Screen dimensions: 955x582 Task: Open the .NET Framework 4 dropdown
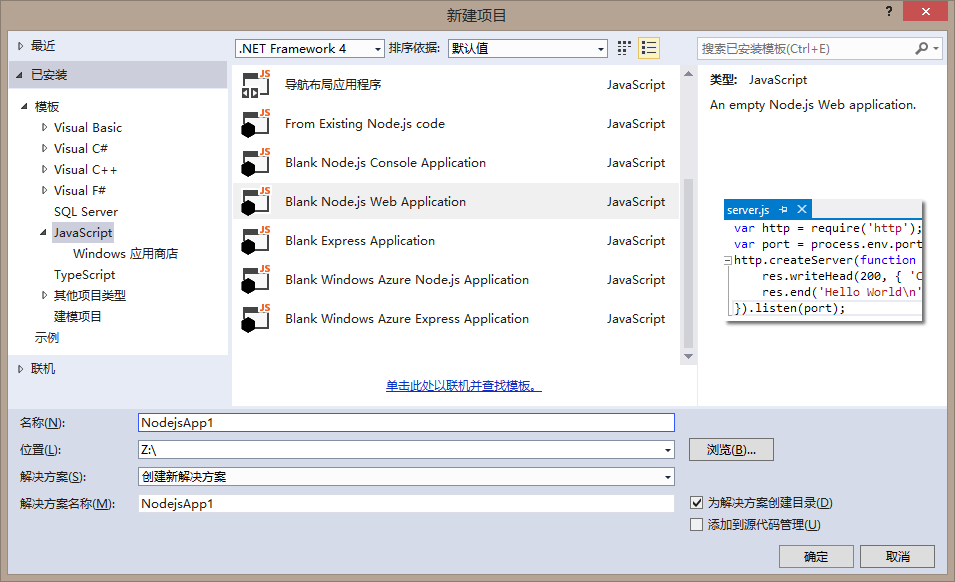(310, 48)
